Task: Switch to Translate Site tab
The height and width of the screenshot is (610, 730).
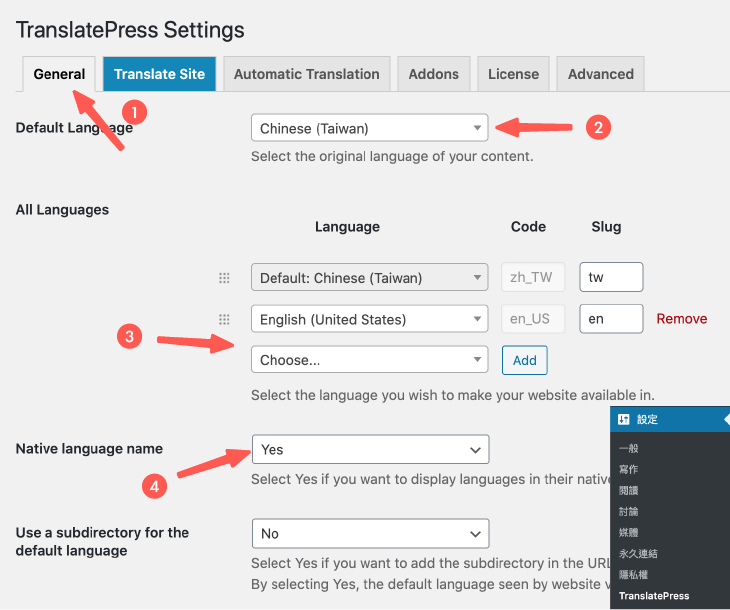Action: pyautogui.click(x=159, y=74)
